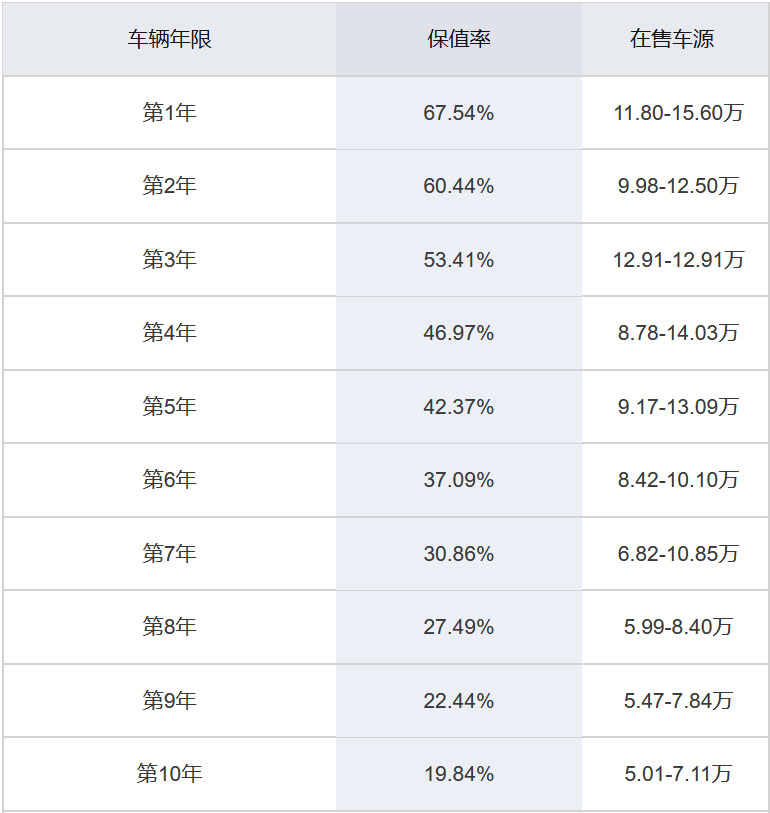This screenshot has width=770, height=813.
Task: Open the 8.42-10.10万 listings link
Action: tap(678, 480)
